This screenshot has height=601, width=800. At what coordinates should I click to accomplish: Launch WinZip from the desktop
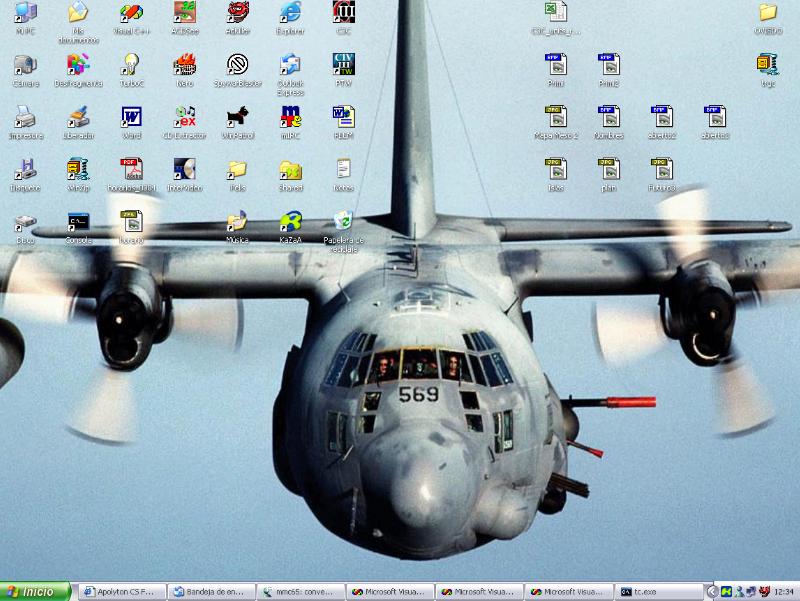coord(79,169)
